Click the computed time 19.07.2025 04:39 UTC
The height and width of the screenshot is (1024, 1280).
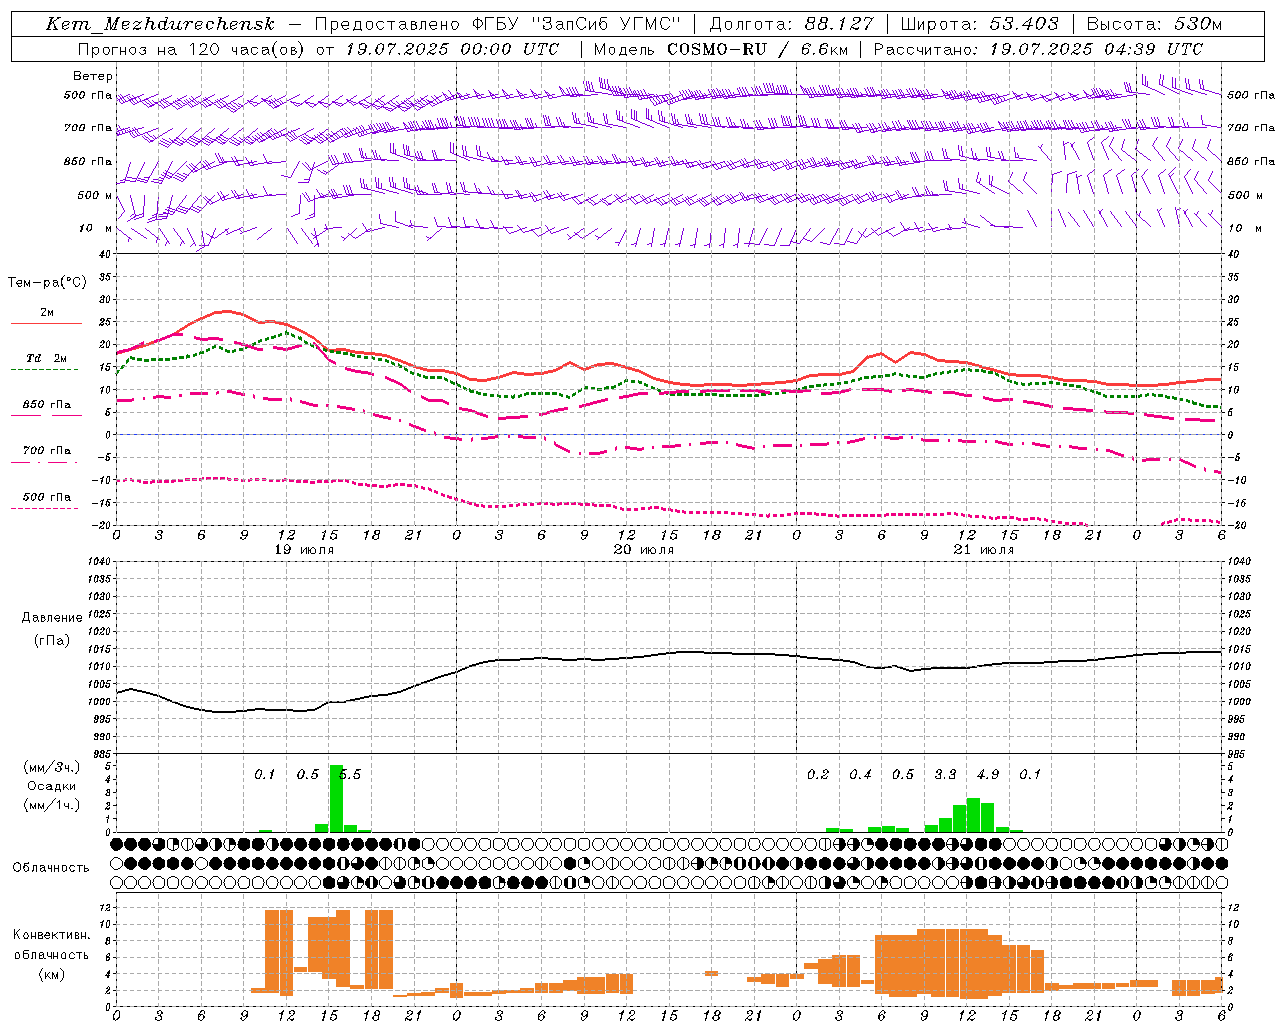pyautogui.click(x=1096, y=49)
